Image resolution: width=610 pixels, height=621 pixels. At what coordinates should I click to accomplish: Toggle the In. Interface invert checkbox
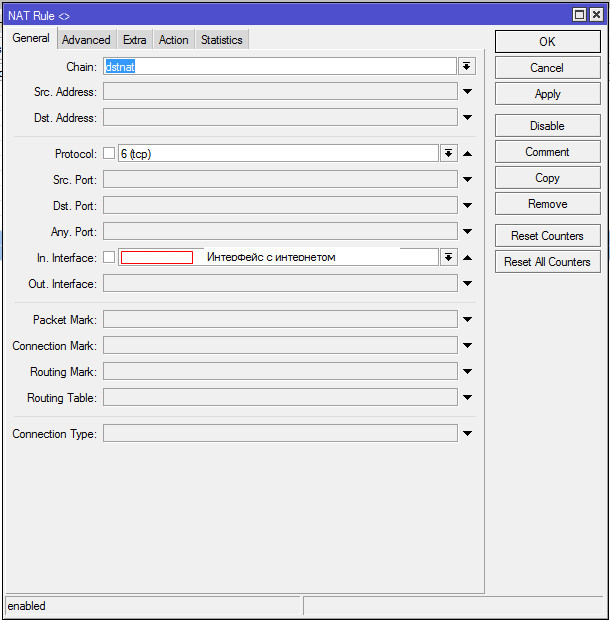(109, 257)
